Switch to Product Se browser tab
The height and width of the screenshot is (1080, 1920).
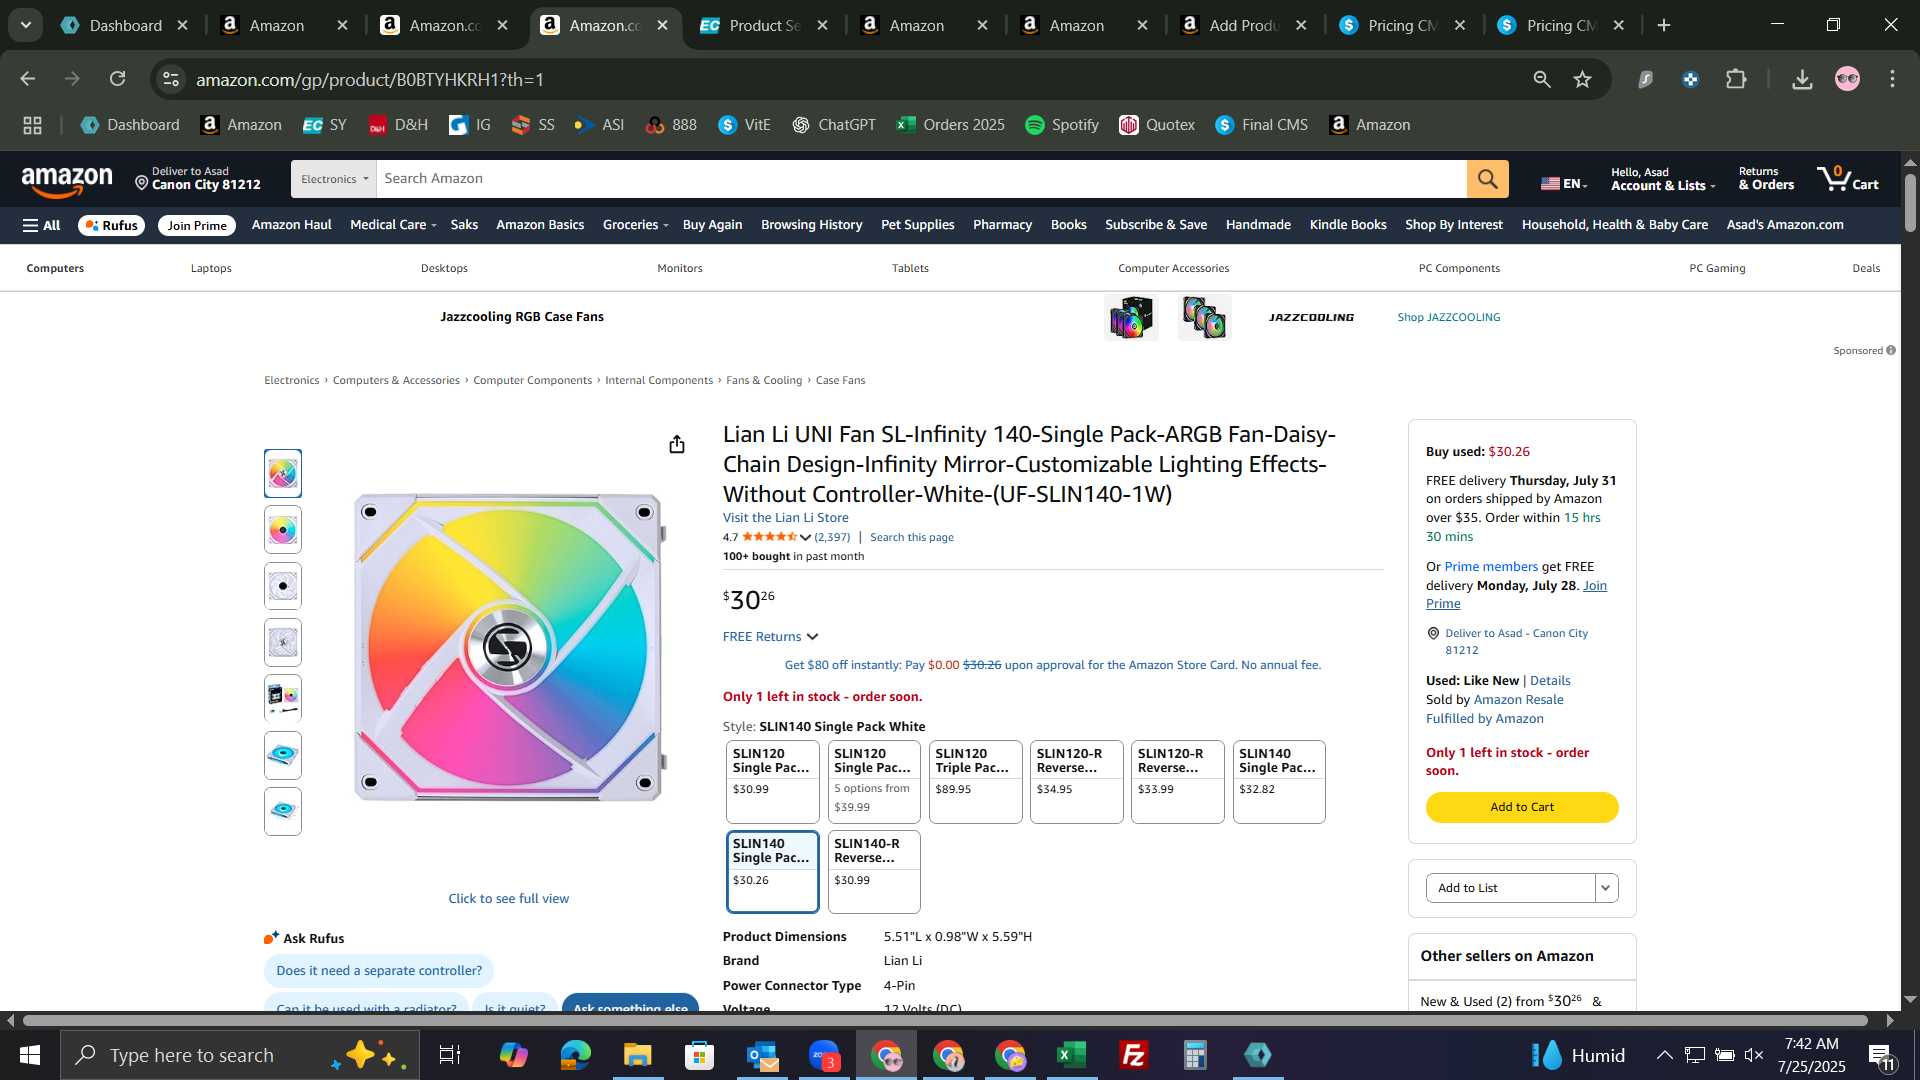pyautogui.click(x=764, y=25)
